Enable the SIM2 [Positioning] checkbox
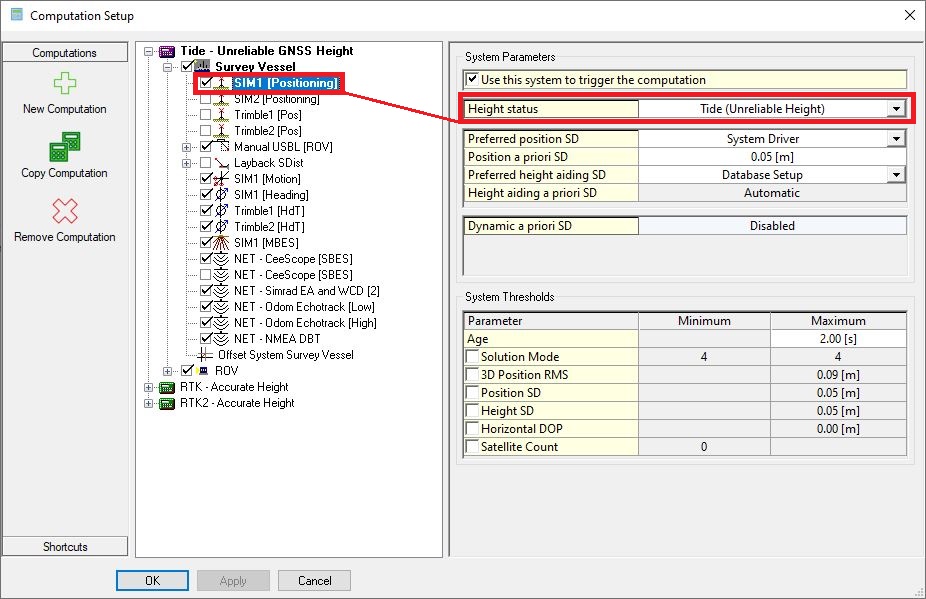Viewport: 926px width, 599px height. point(206,100)
